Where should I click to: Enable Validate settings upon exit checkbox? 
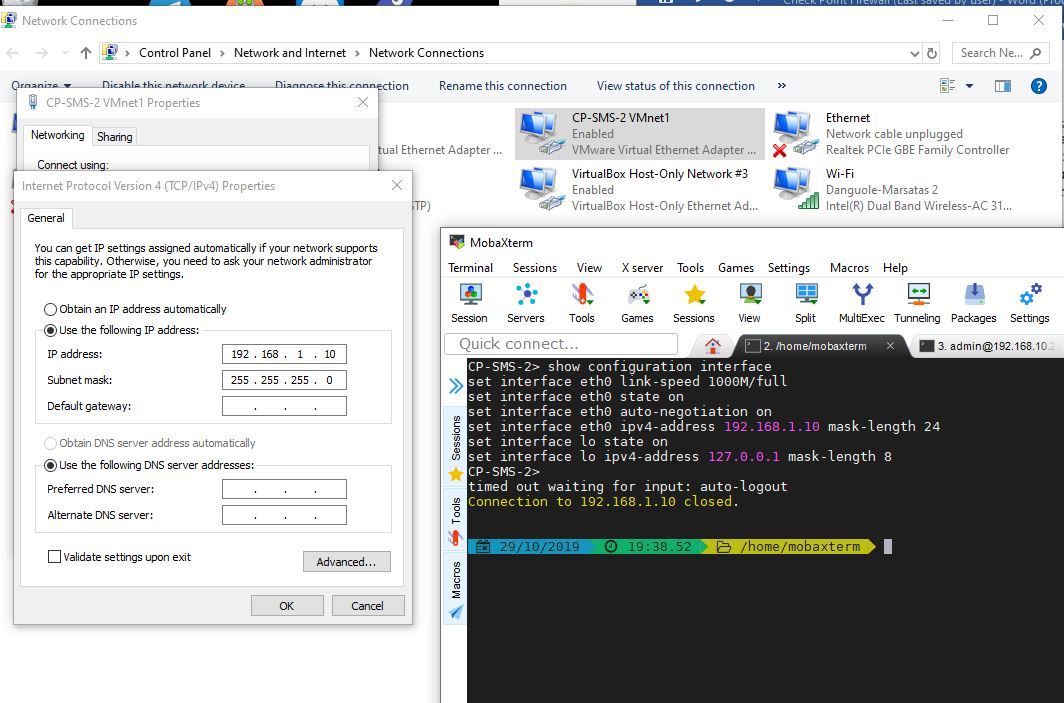(54, 557)
